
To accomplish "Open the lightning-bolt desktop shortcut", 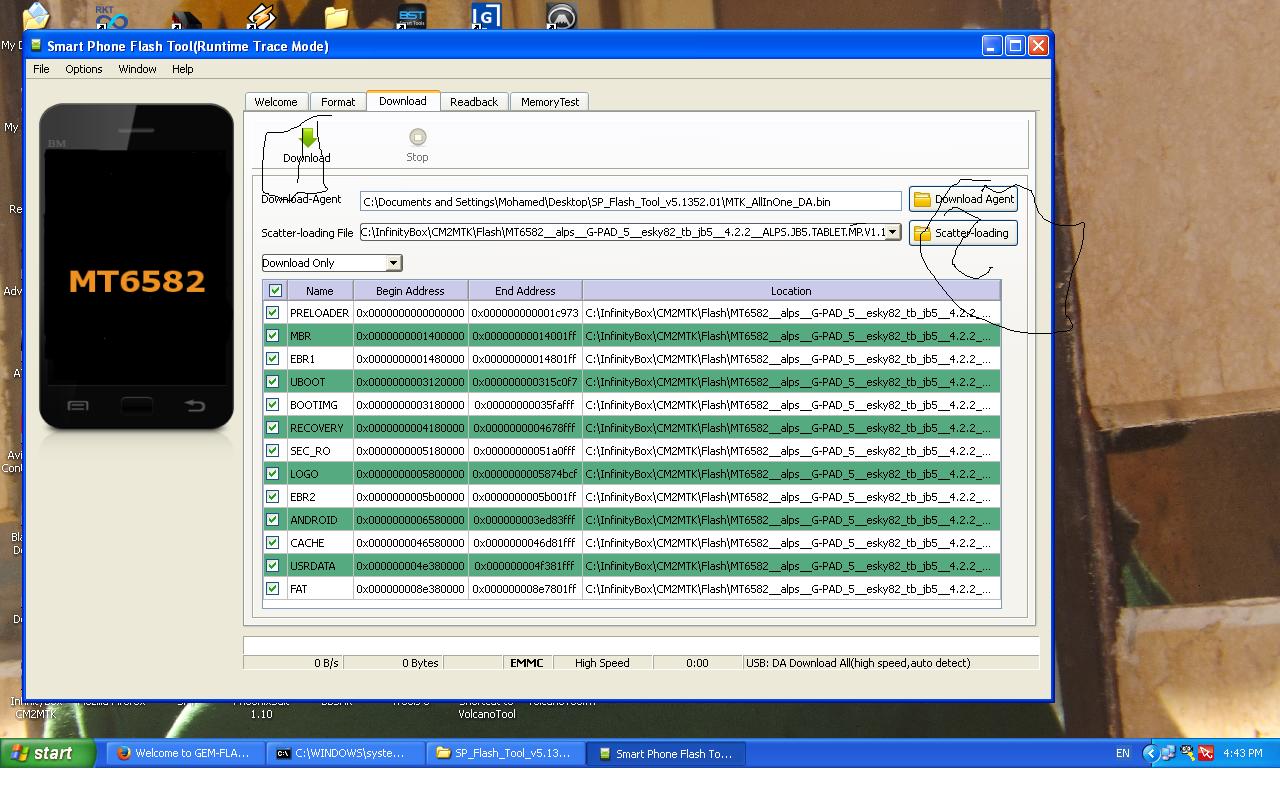I will 260,15.
